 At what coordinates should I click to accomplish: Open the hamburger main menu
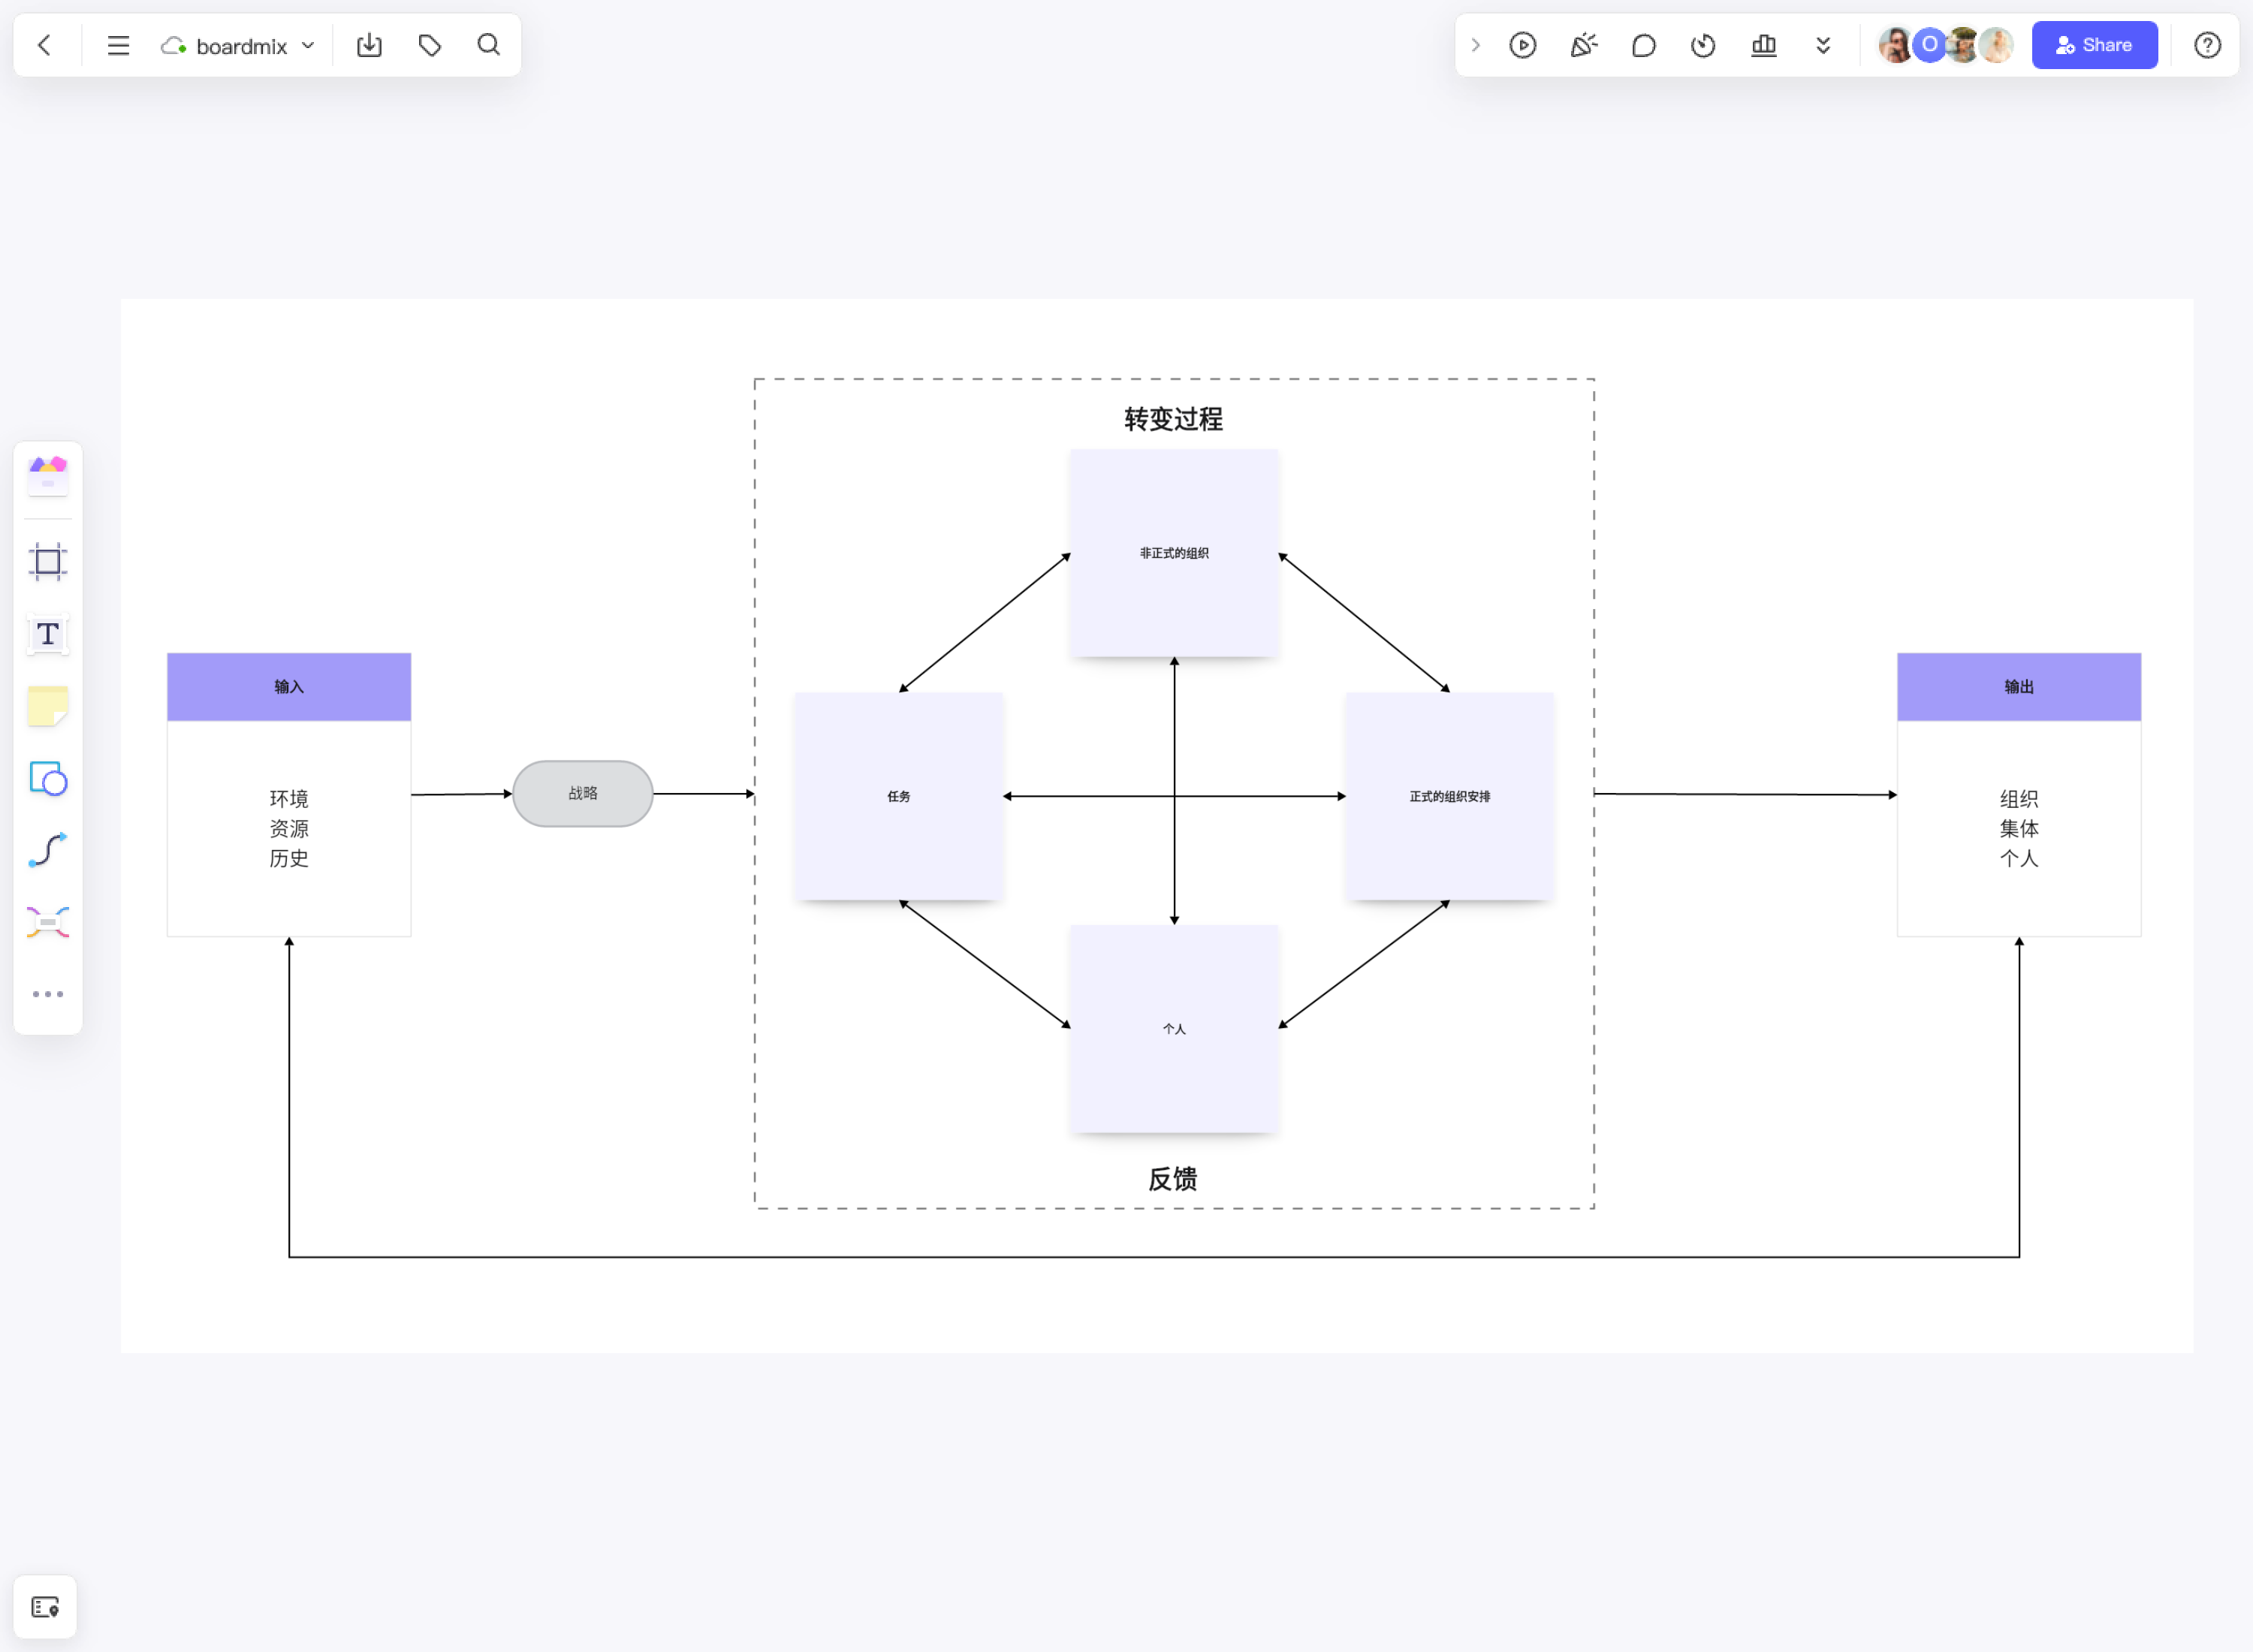(118, 45)
